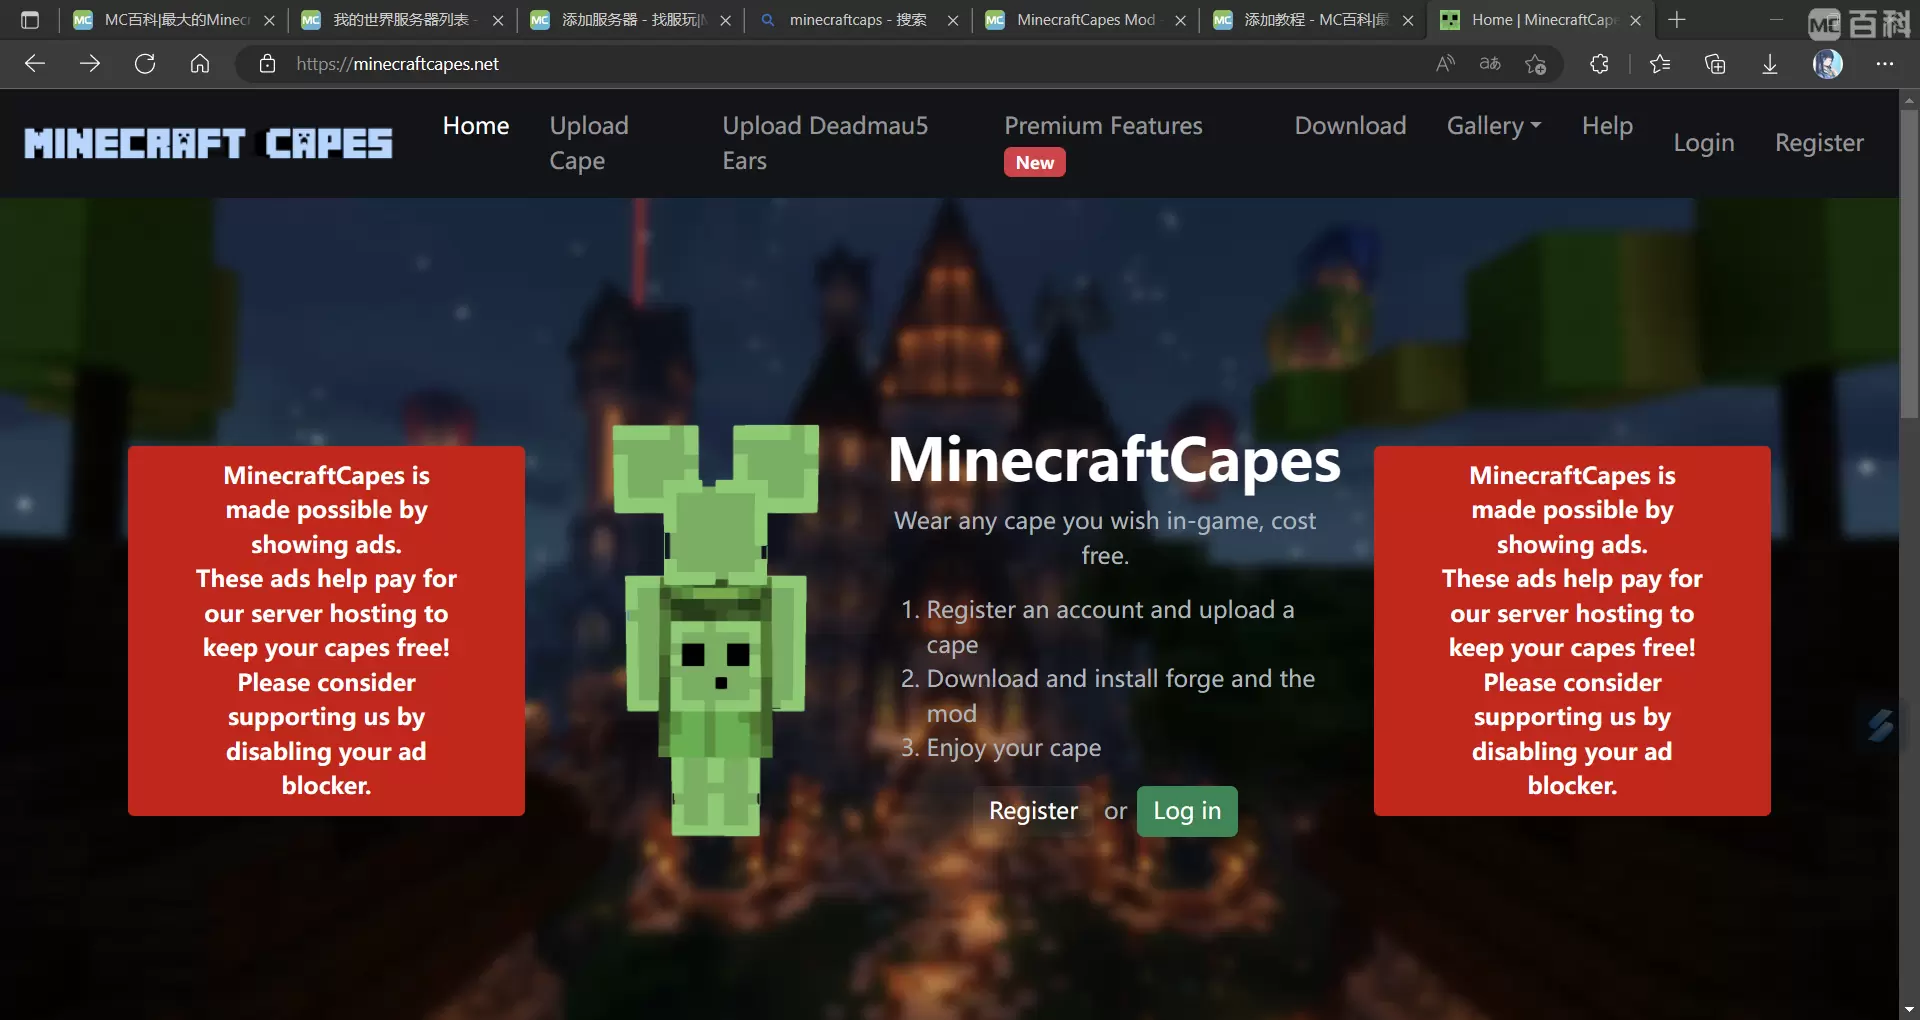1920x1020 pixels.
Task: Click the Minecraft Capes logo
Action: click(209, 143)
